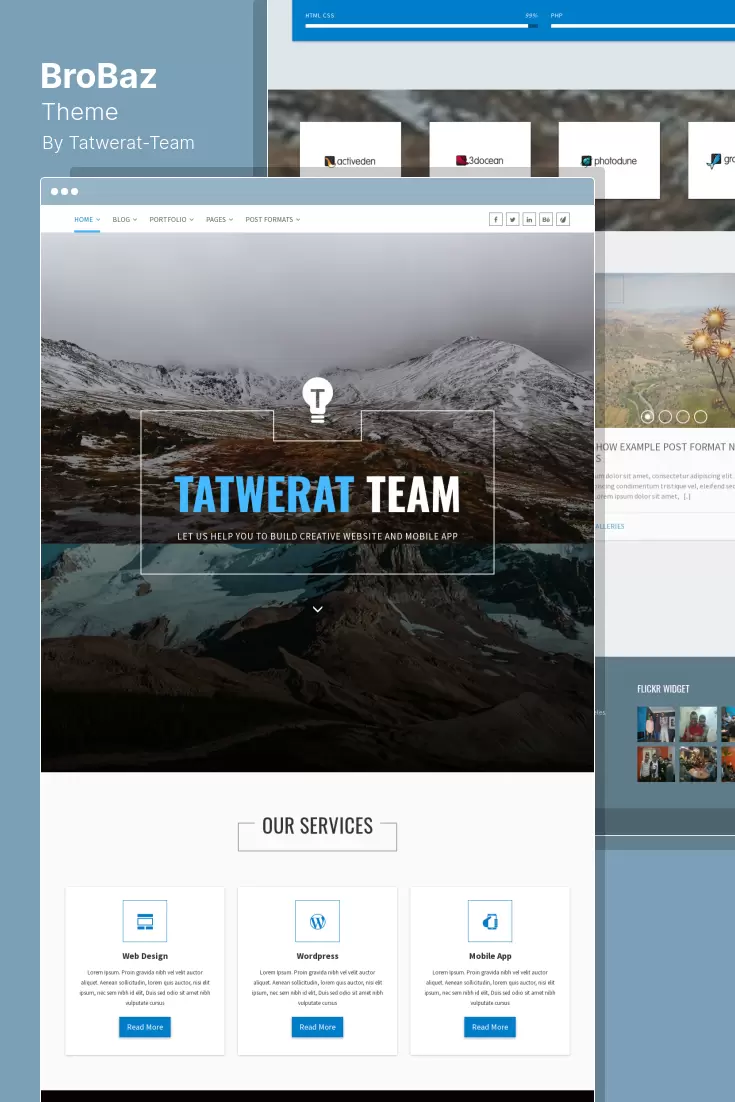This screenshot has width=735, height=1102.
Task: Click the LET US HELP YOU tagline
Action: click(318, 536)
